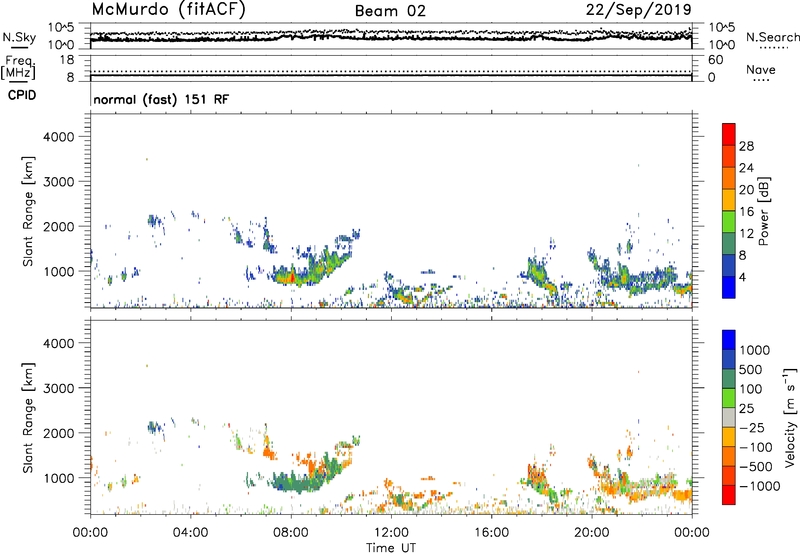Screen dimensions: 800x554
Task: Click the 16:00 time axis label
Action: point(491,533)
